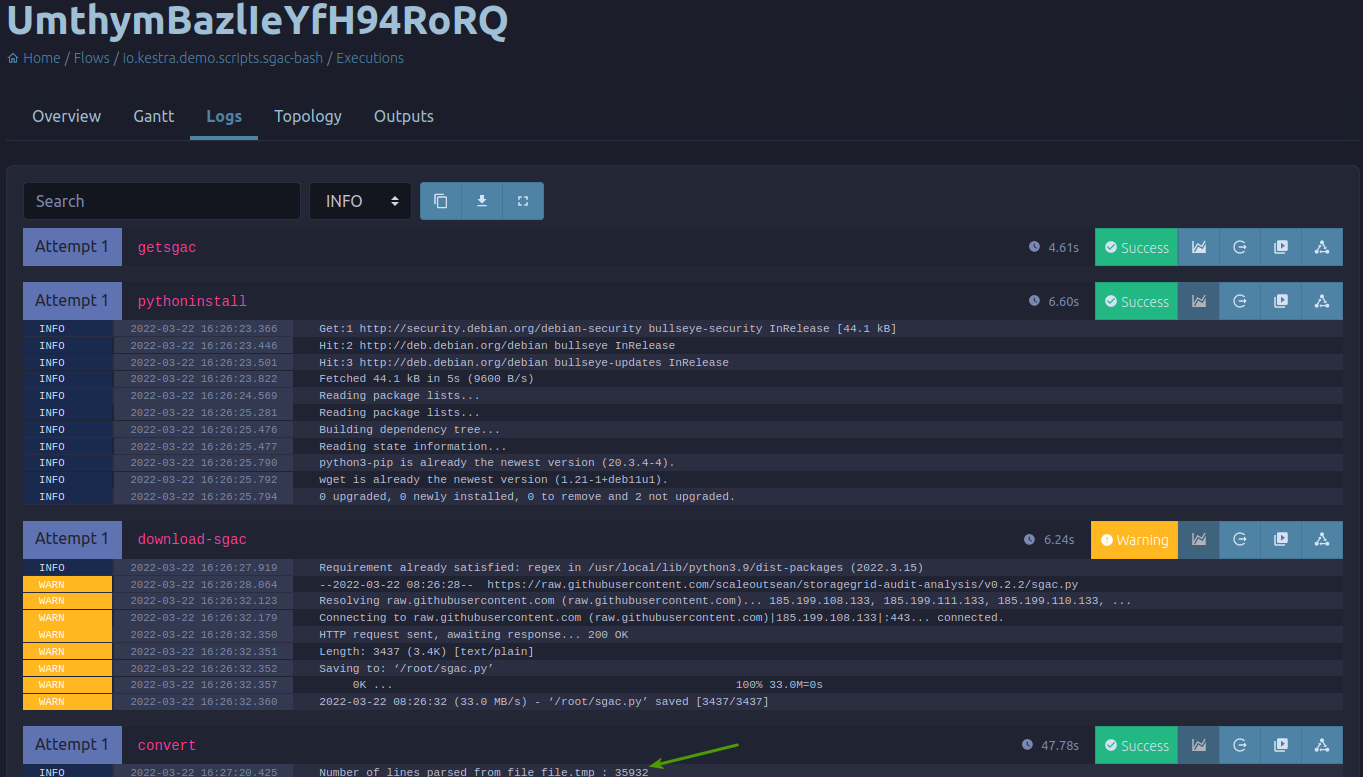Screen dimensions: 1363x777
Task: Show topology icon for convert task
Action: (x=1322, y=745)
